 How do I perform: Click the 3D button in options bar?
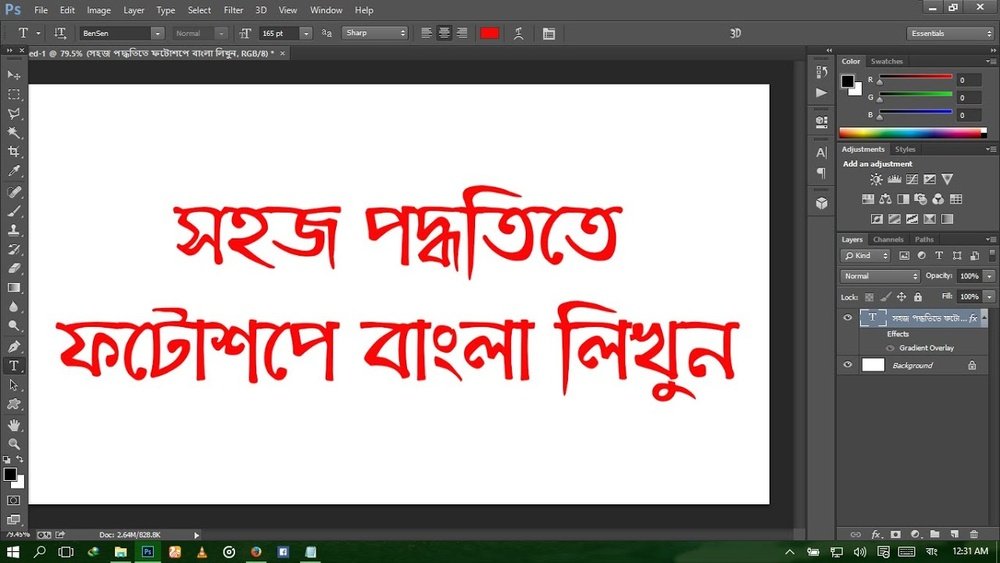tap(735, 33)
